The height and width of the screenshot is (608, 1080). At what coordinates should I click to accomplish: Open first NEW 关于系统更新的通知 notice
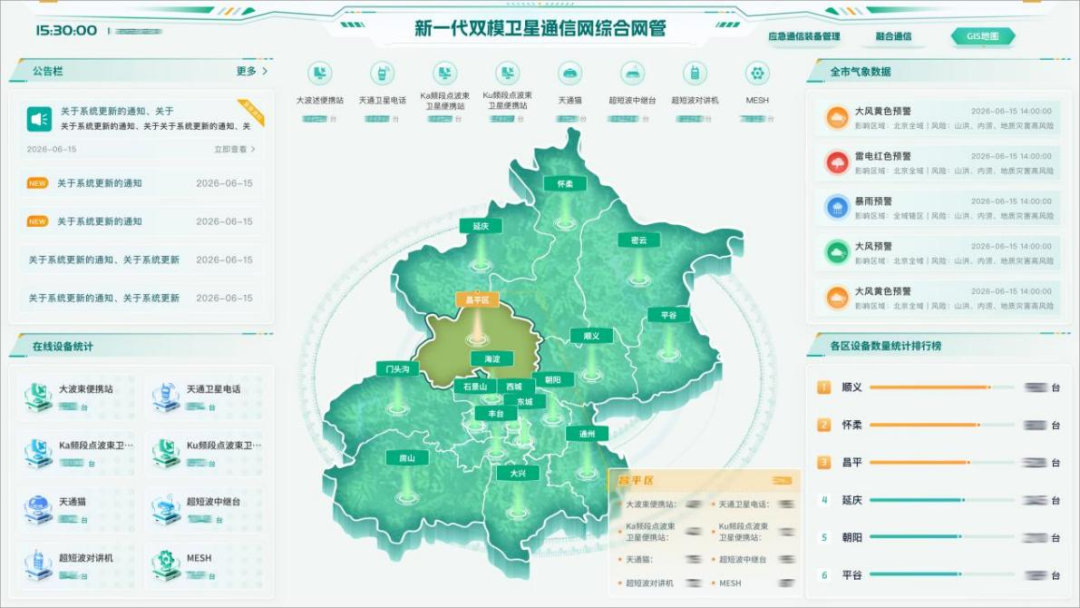point(140,183)
